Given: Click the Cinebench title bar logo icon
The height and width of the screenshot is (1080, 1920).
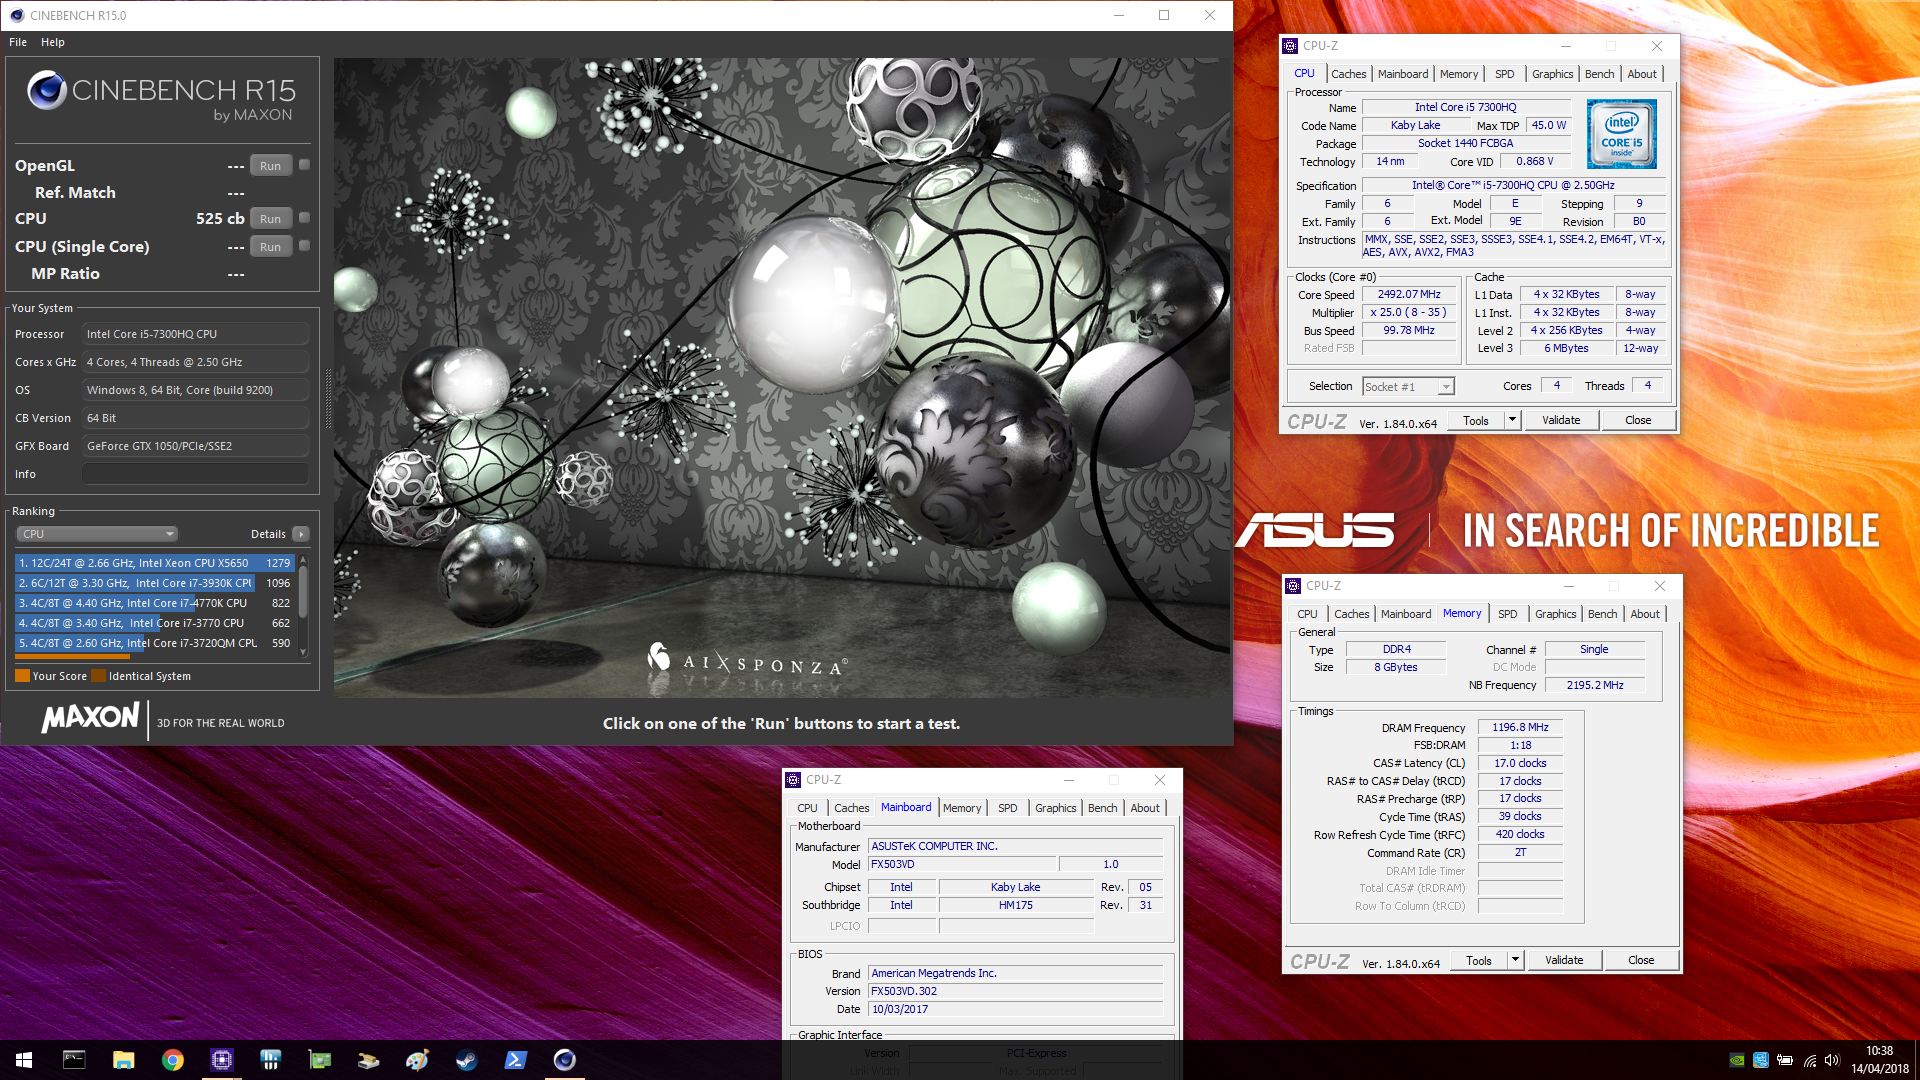Looking at the screenshot, I should [x=17, y=15].
